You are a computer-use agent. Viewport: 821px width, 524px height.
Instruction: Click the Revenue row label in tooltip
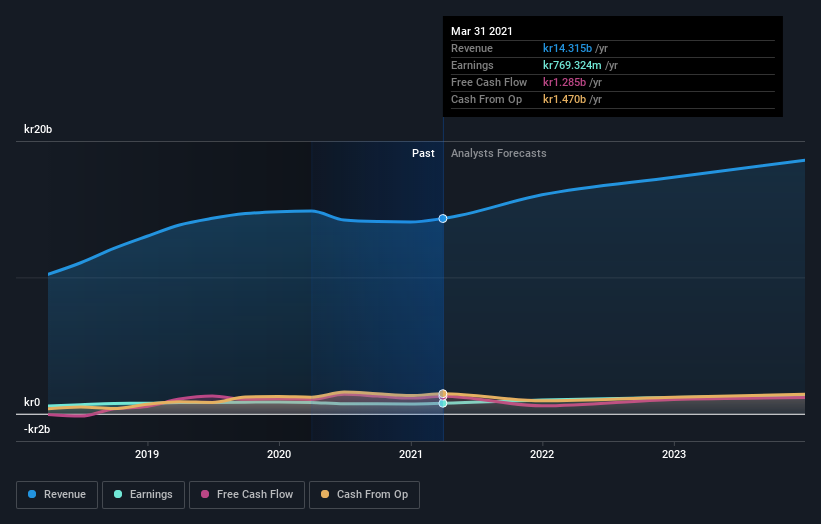[x=472, y=48]
